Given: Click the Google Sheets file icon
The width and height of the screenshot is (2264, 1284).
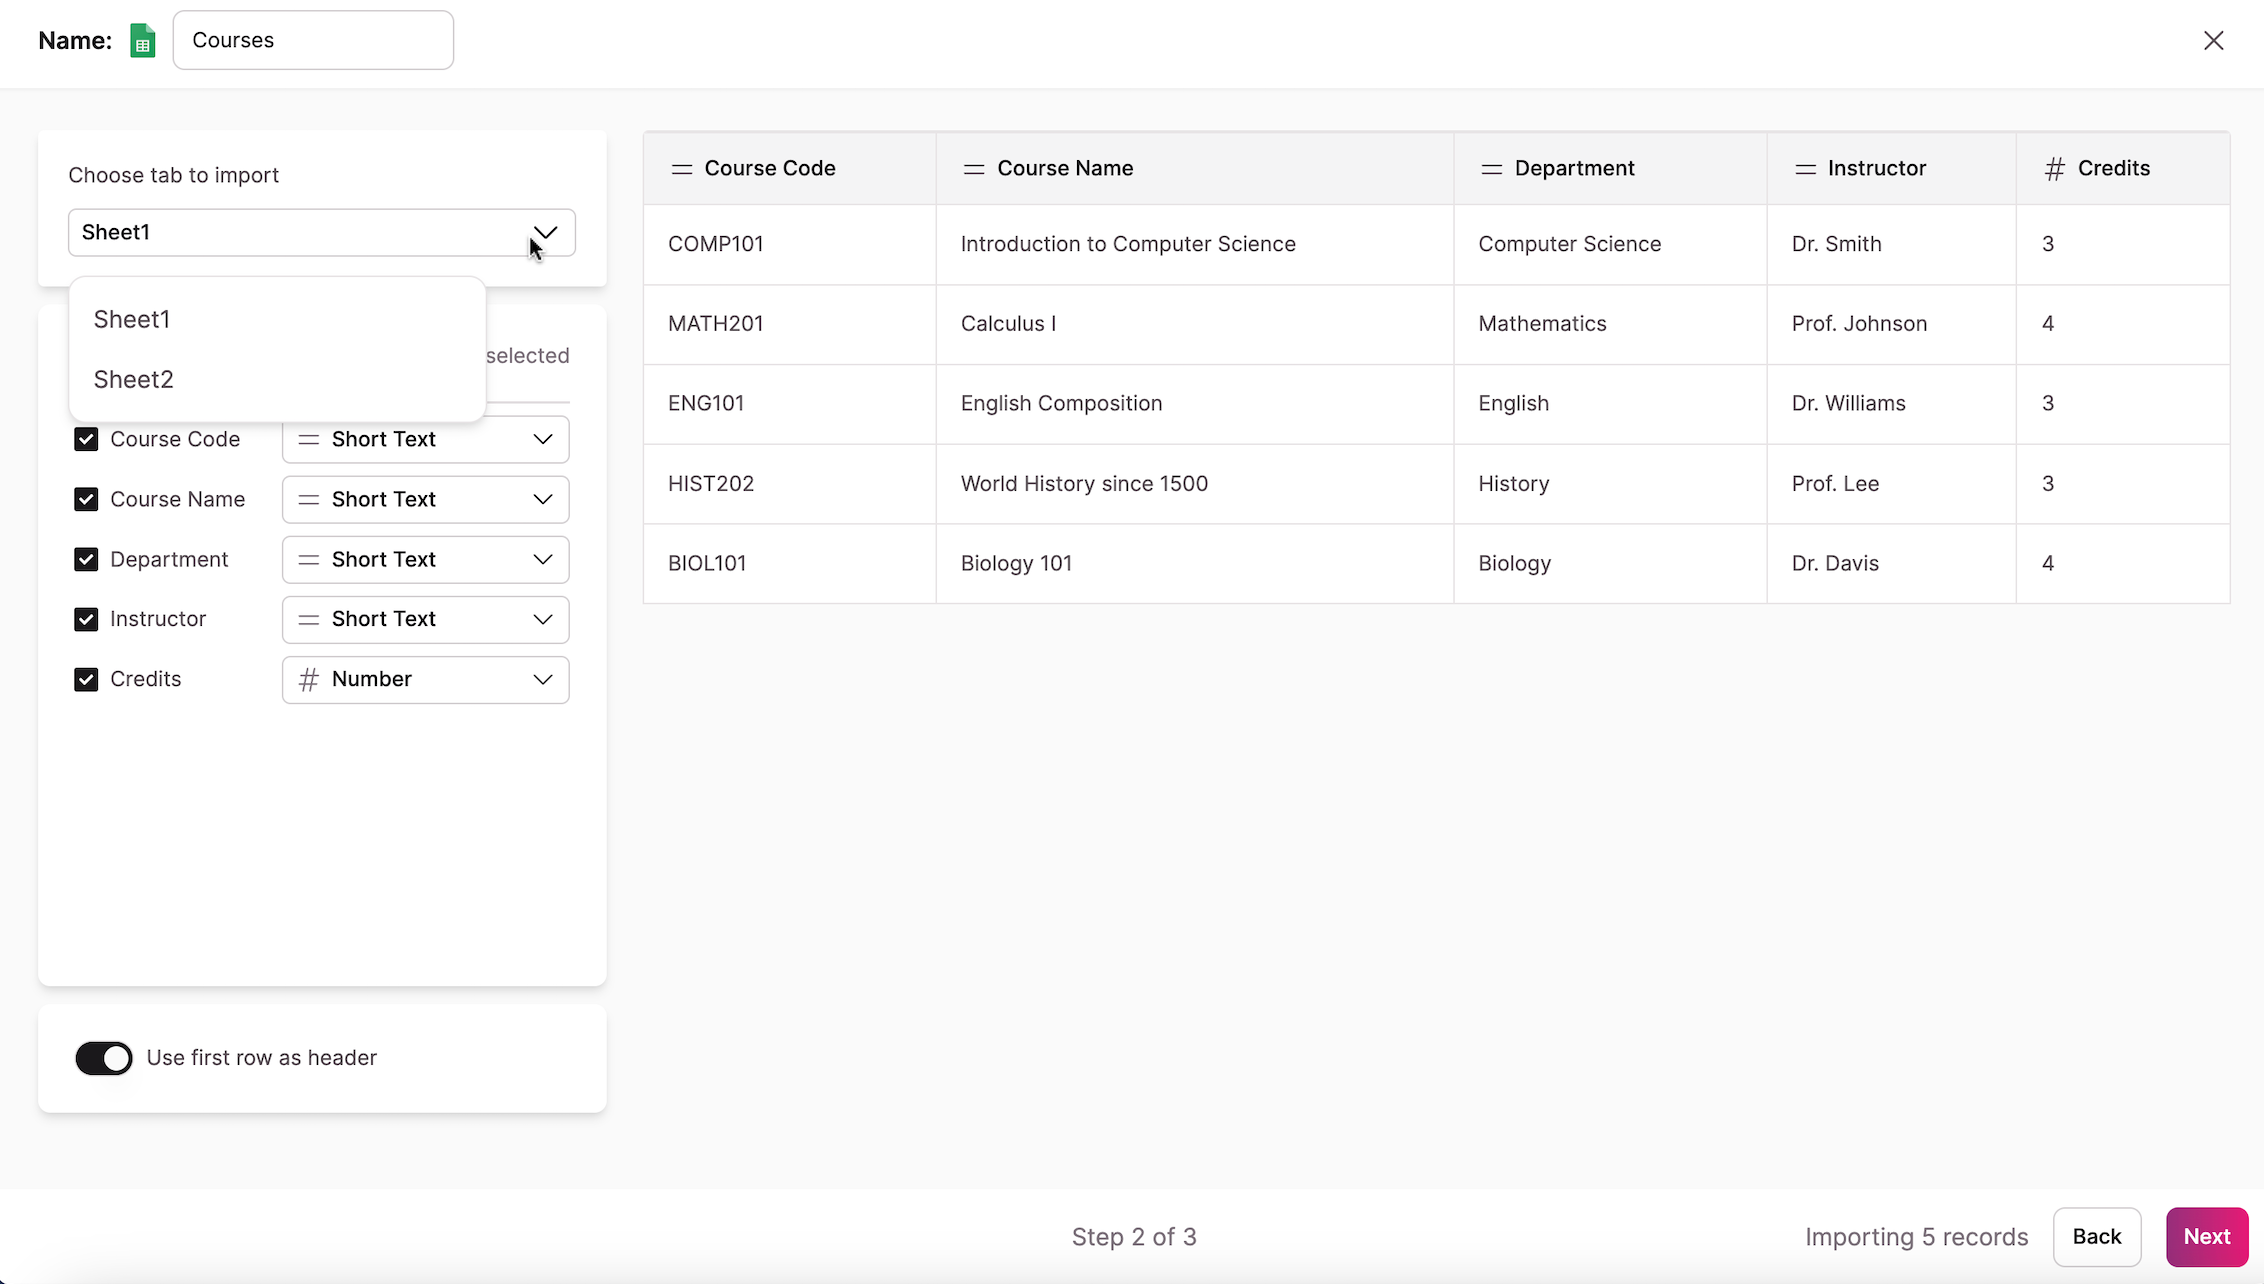Looking at the screenshot, I should 143,41.
